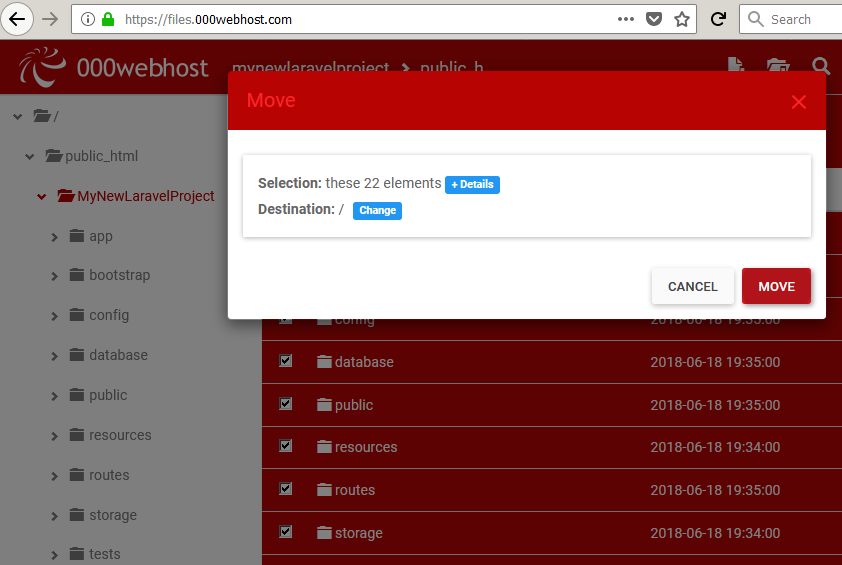
Task: Click mynewlaravelproject breadcrumb
Action: (310, 67)
